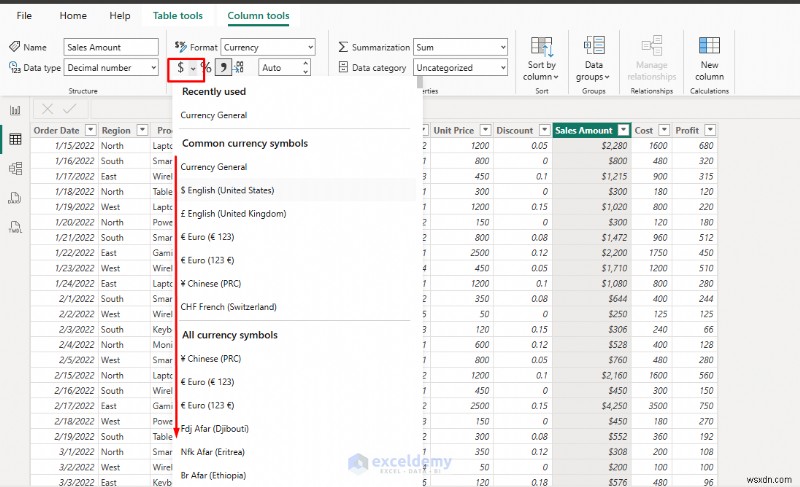Open Table view from the sidebar
Screen dimensions: 800x487
pos(15,139)
